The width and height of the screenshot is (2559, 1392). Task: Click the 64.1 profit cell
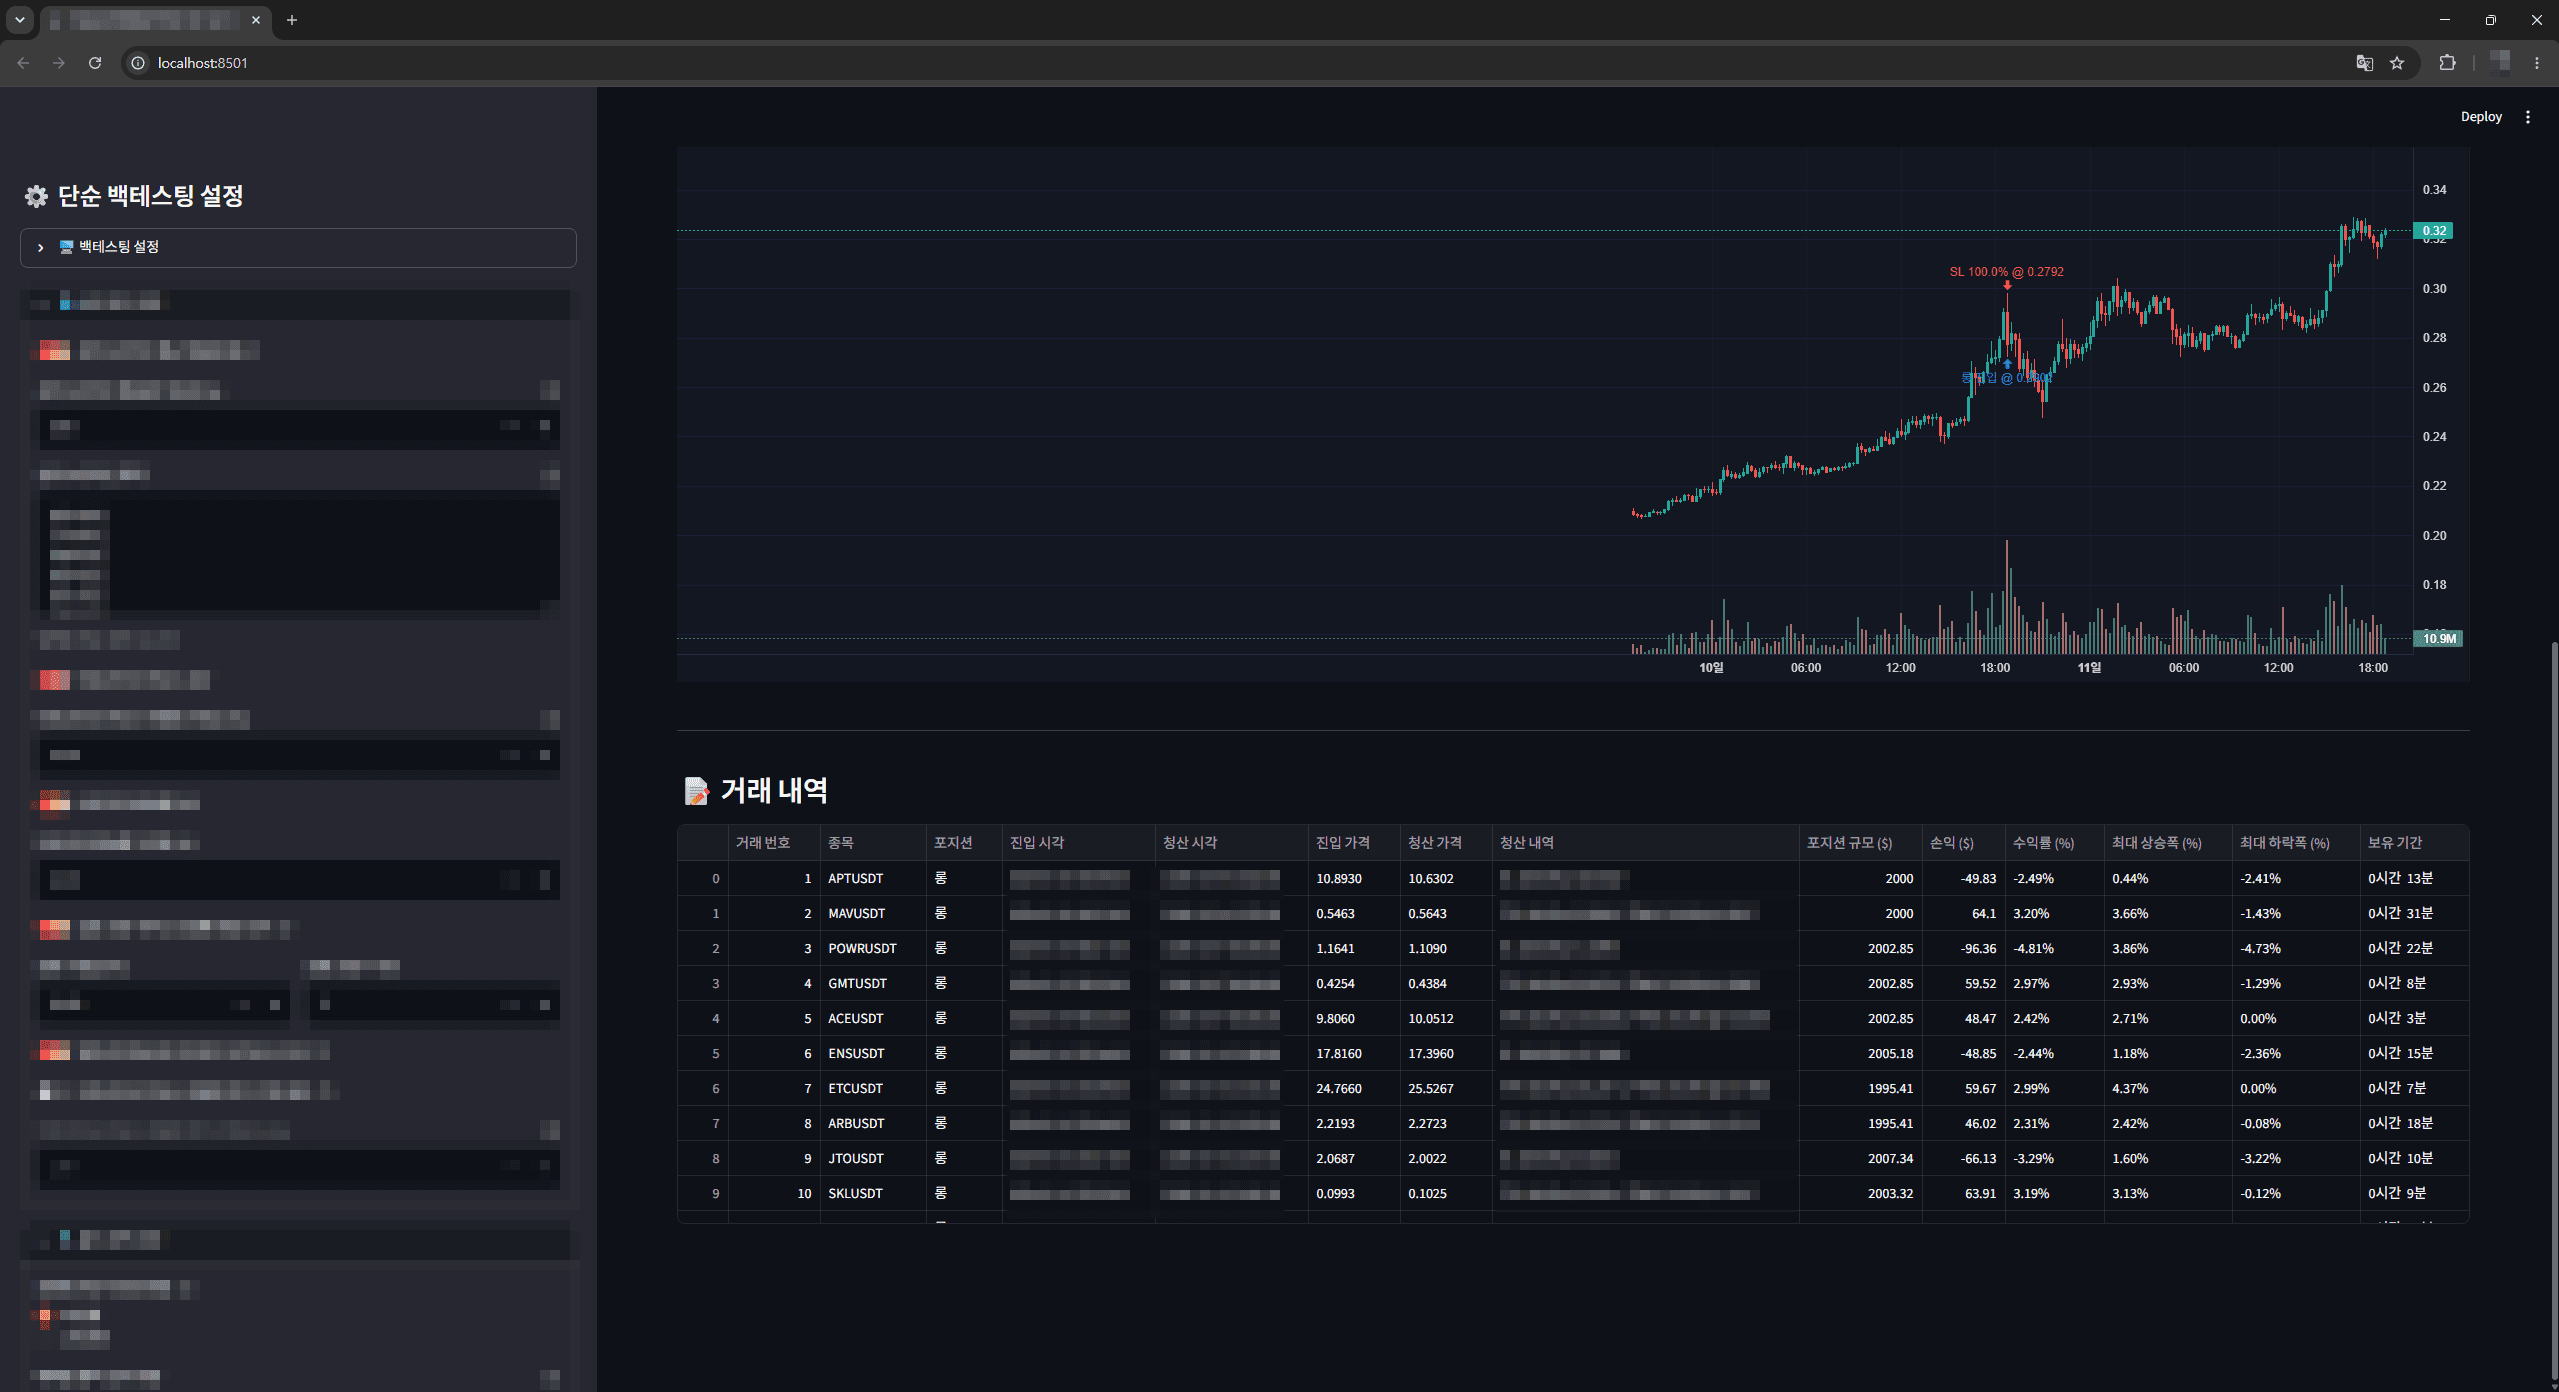1963,914
